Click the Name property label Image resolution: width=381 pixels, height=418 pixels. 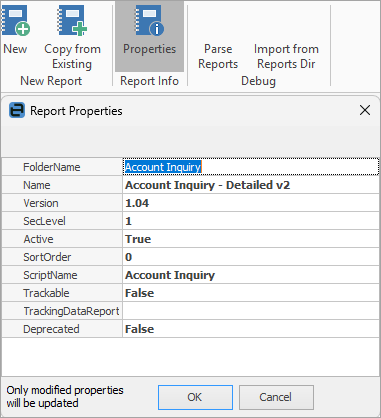(x=37, y=185)
